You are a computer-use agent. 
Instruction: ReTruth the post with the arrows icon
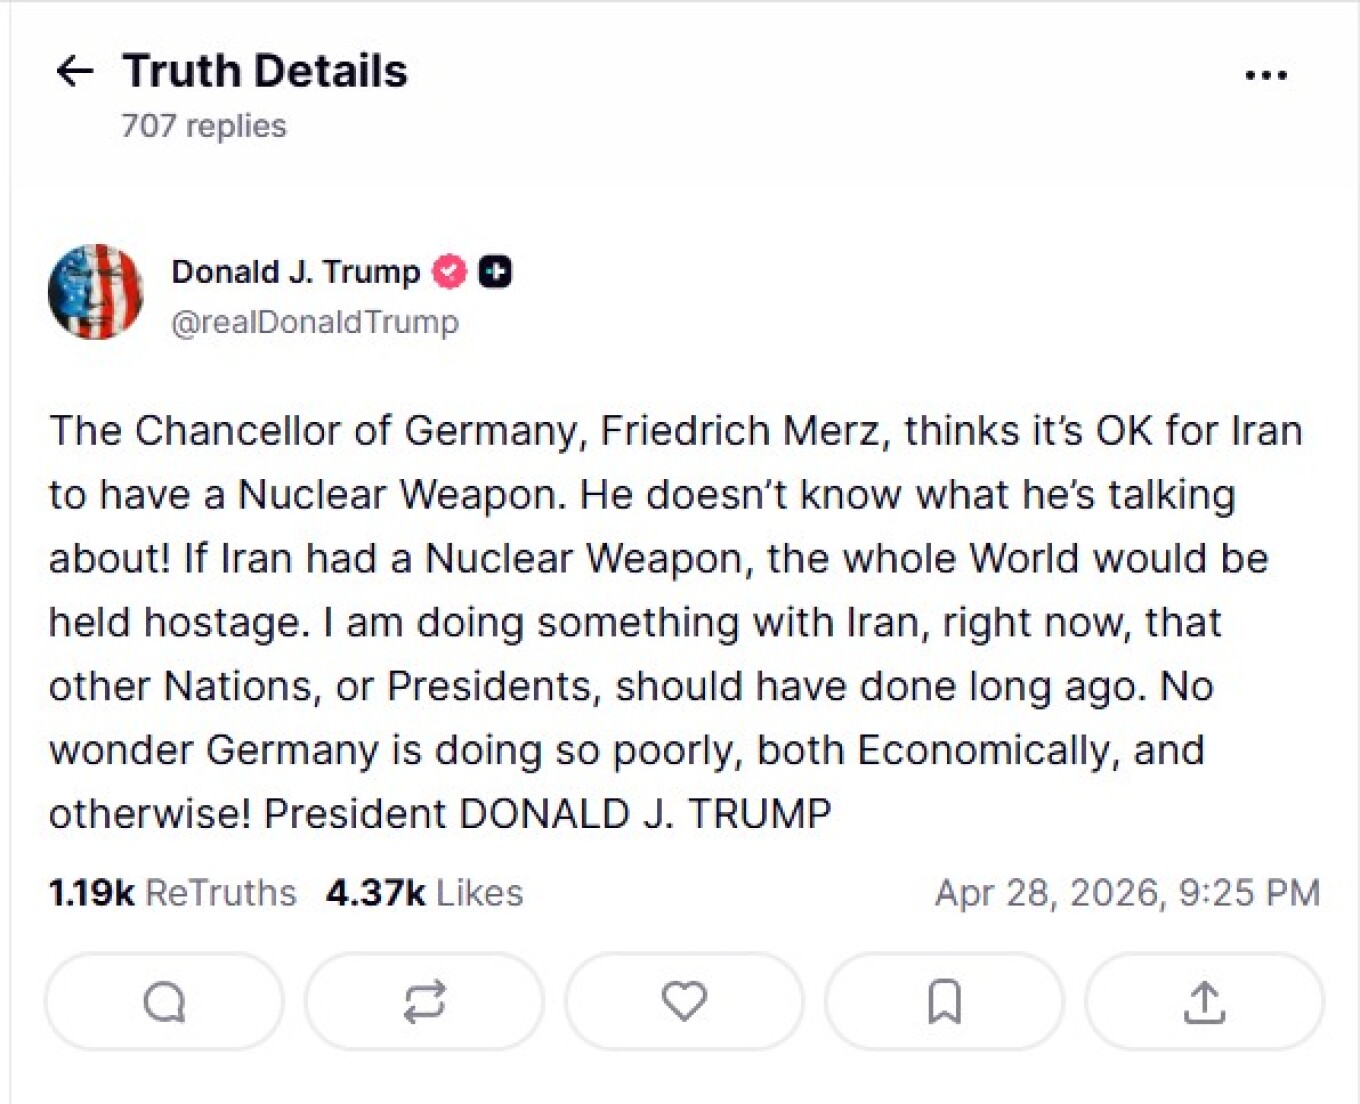(424, 1001)
